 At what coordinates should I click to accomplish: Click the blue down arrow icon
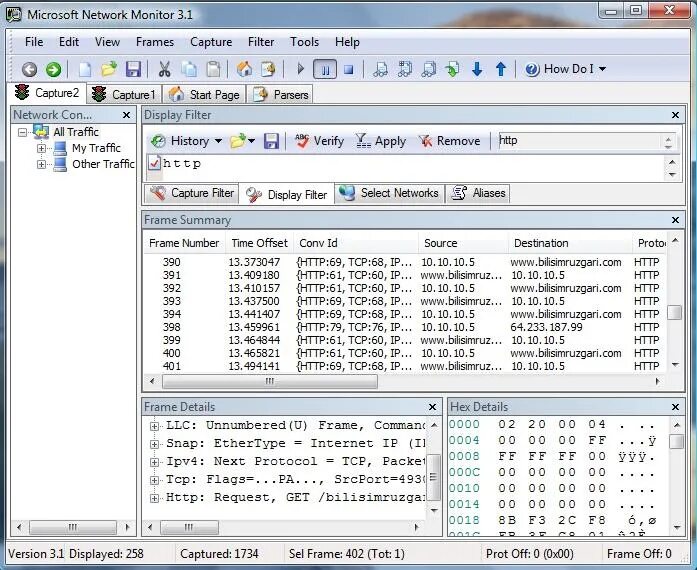(477, 69)
